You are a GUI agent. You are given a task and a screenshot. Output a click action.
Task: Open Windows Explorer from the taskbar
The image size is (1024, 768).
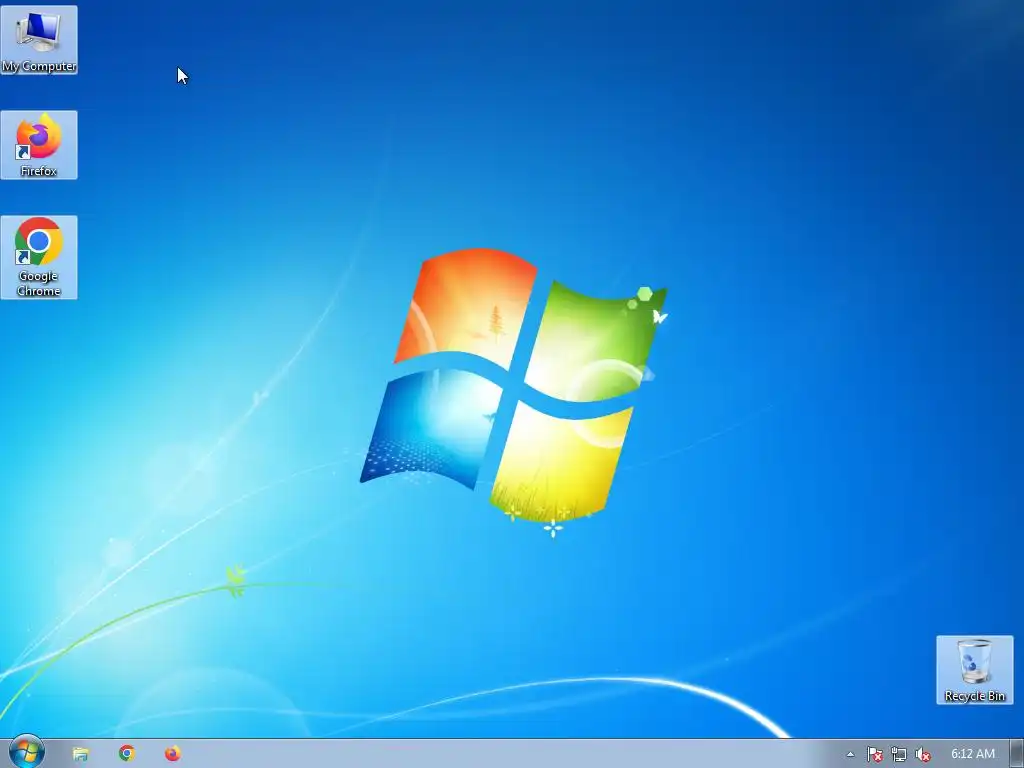tap(80, 754)
